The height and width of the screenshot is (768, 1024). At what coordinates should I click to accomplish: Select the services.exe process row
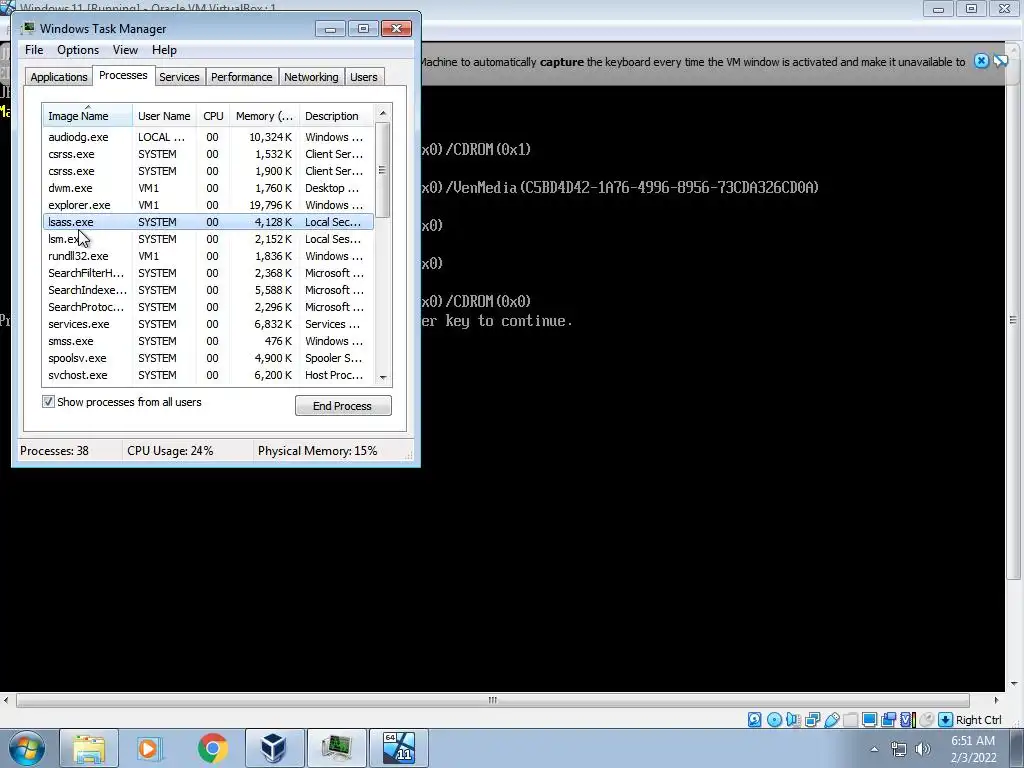point(208,324)
